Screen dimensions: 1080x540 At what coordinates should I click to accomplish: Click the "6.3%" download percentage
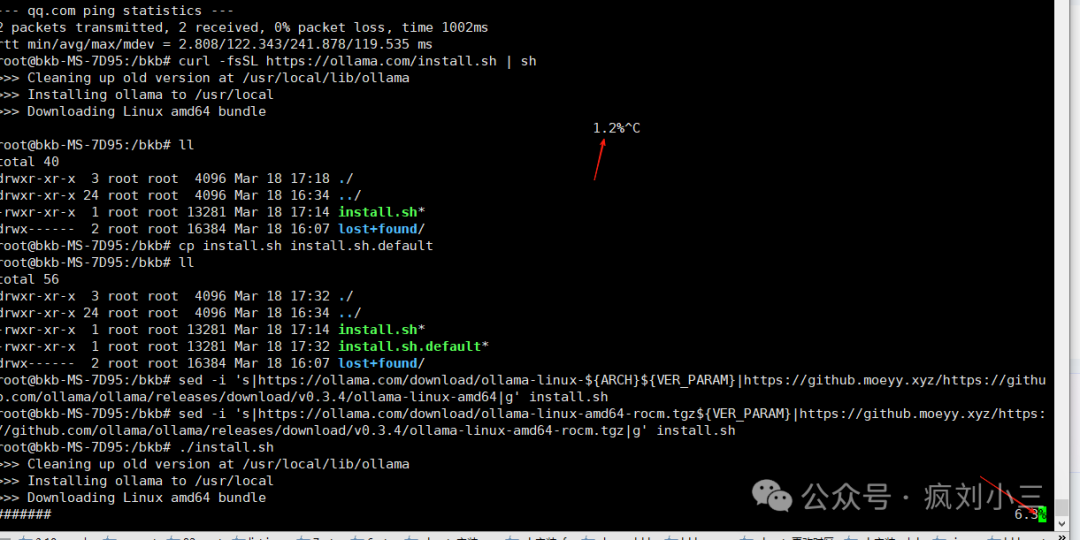(x=1030, y=515)
